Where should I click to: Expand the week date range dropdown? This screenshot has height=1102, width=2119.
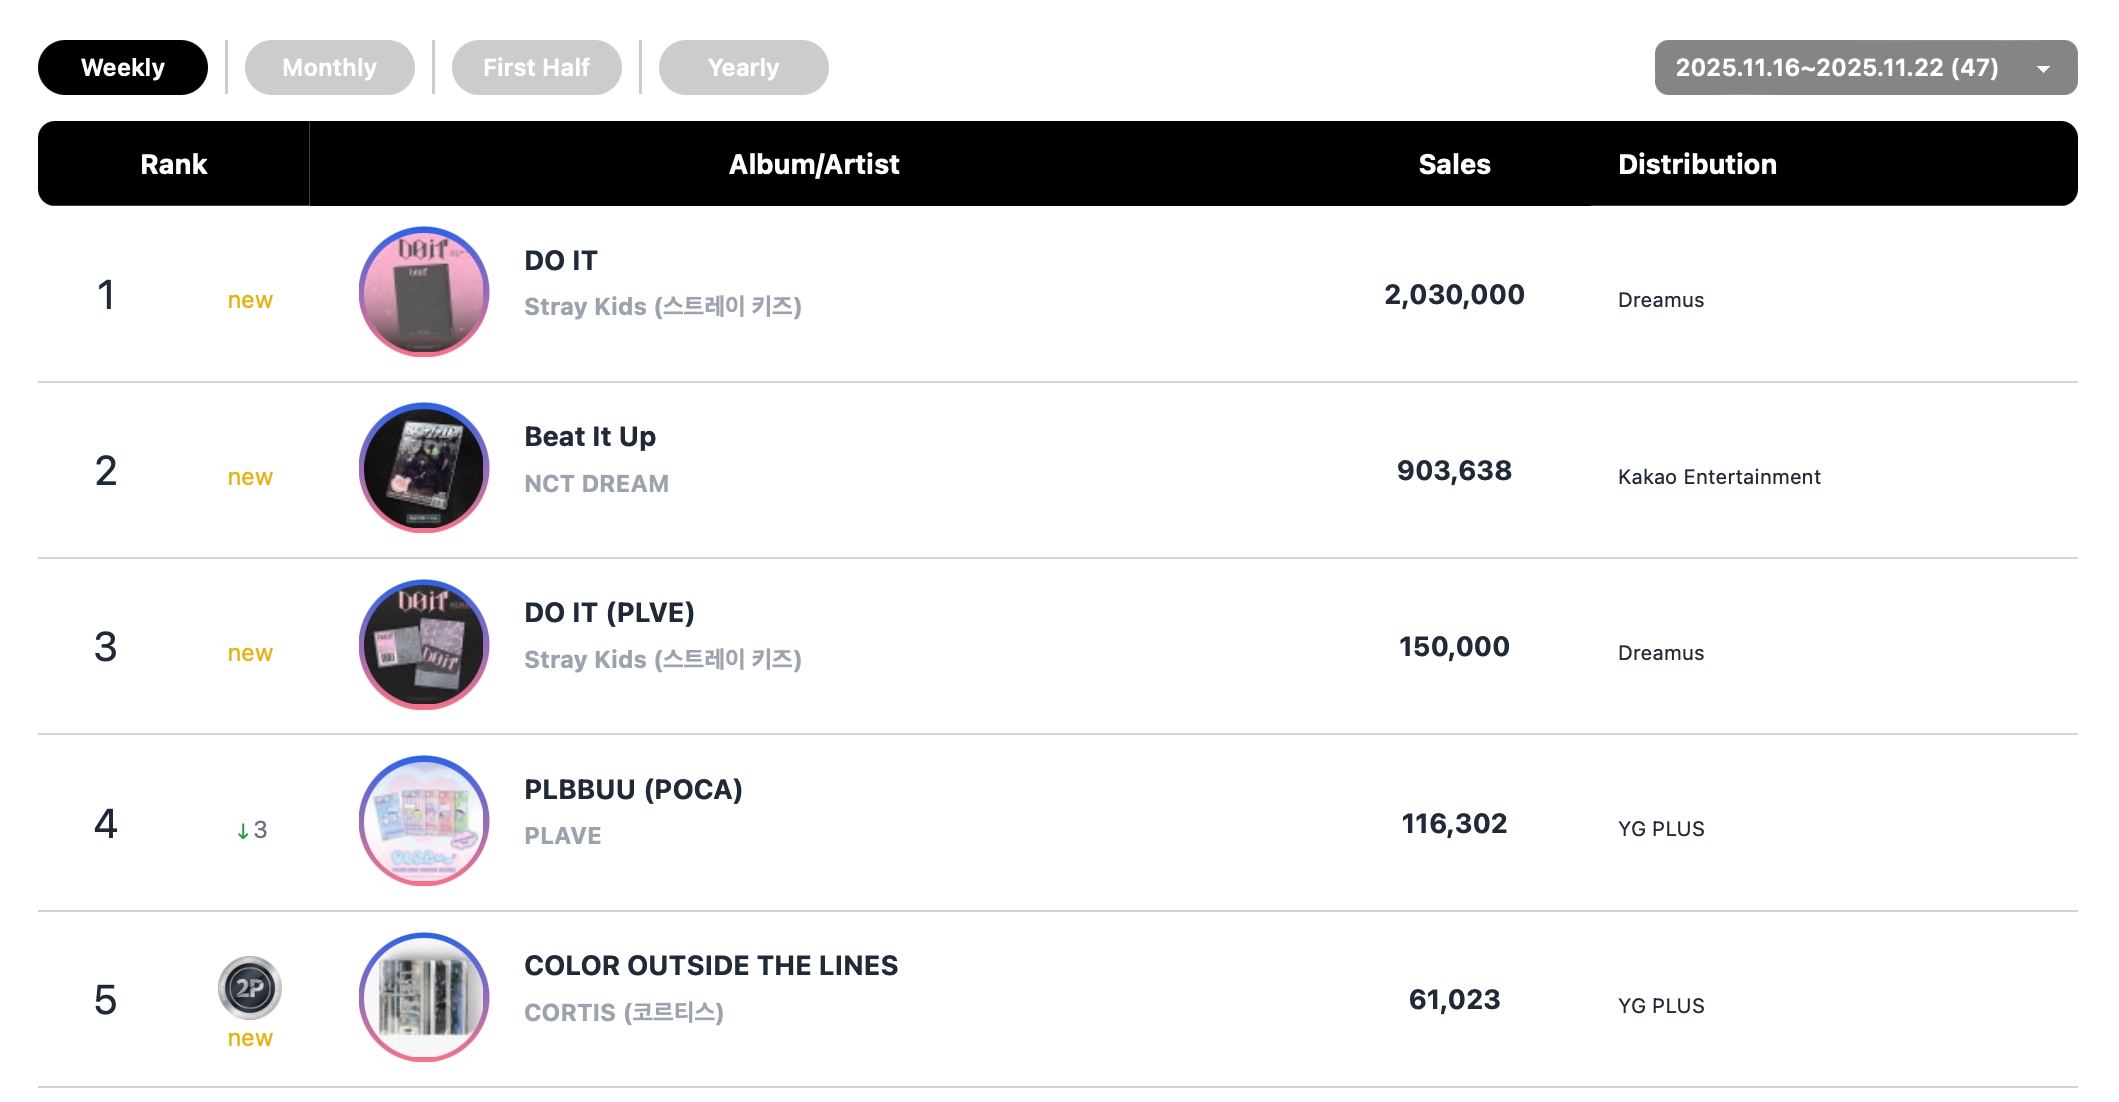point(1836,68)
